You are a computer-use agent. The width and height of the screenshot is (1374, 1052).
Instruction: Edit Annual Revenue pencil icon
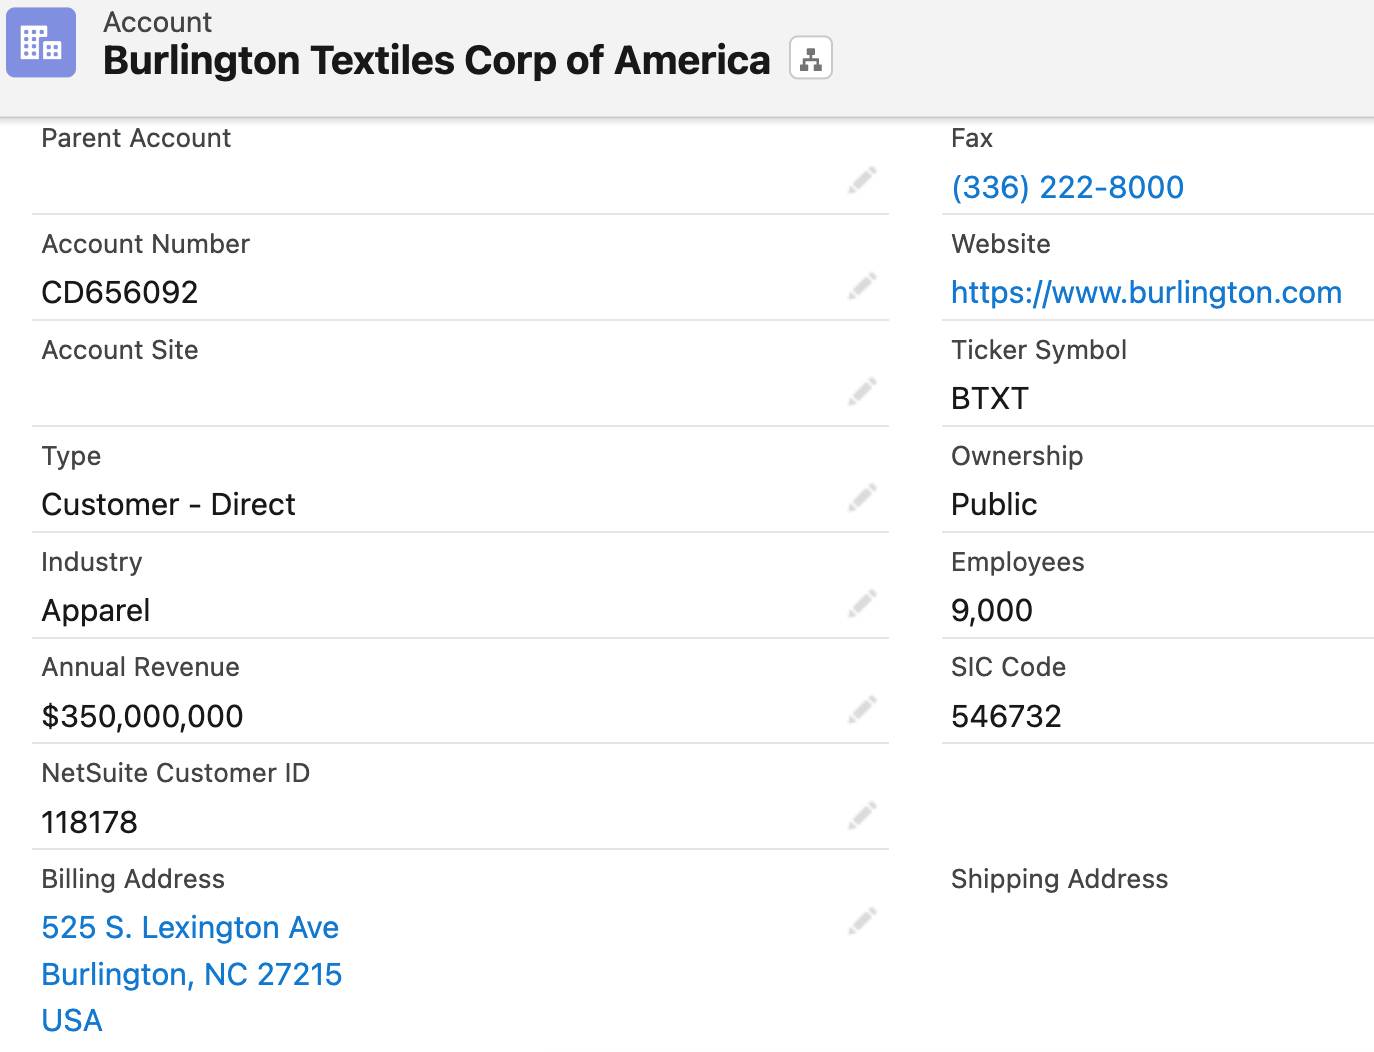[x=862, y=710]
